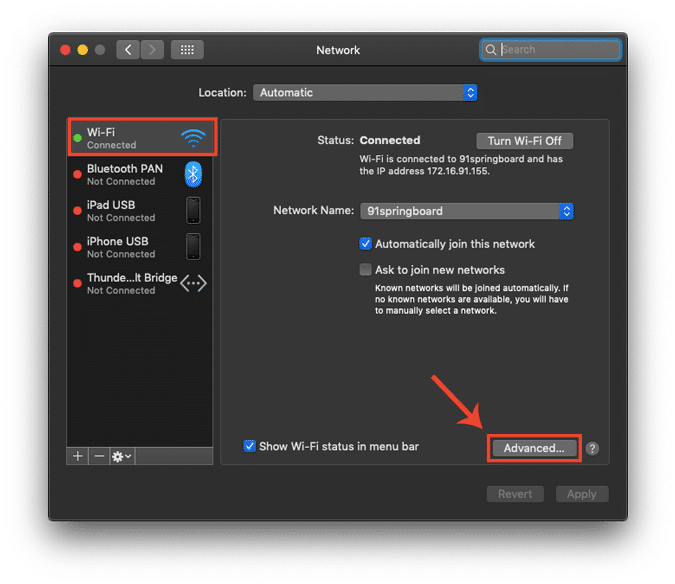Select Wi-Fi service in sidebar

coord(142,137)
